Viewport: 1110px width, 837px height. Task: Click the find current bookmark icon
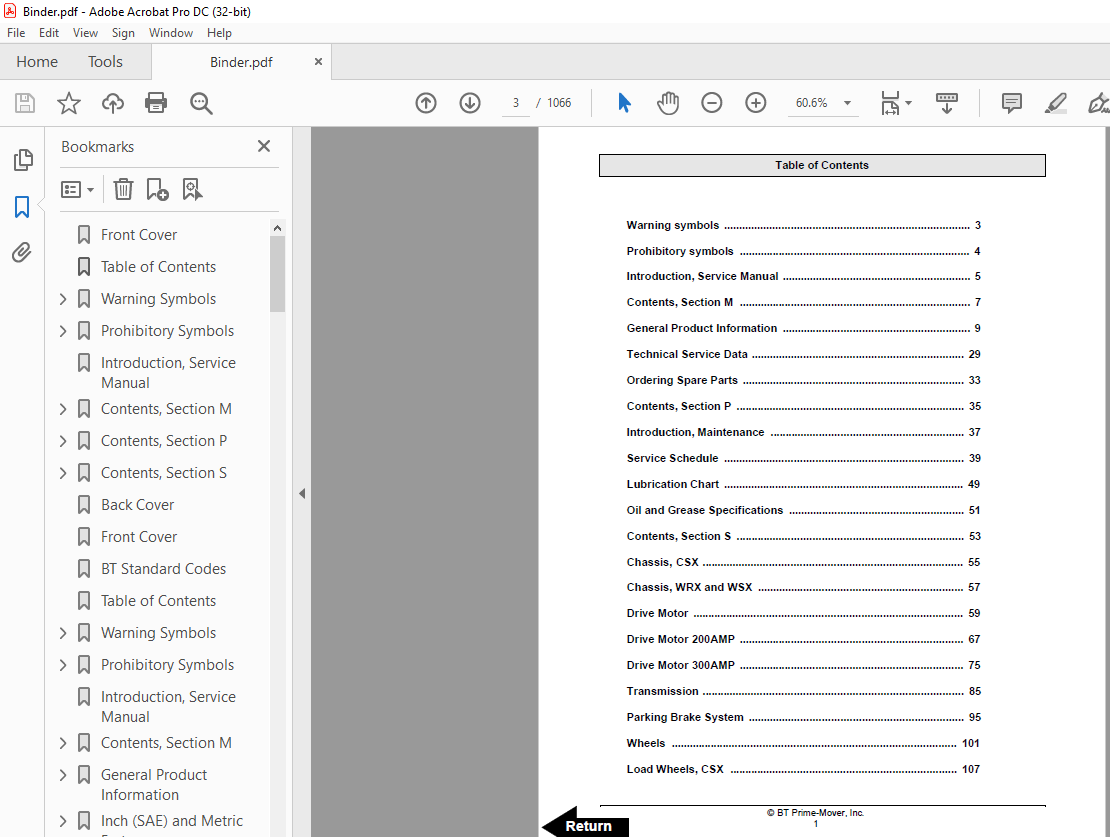(x=192, y=189)
